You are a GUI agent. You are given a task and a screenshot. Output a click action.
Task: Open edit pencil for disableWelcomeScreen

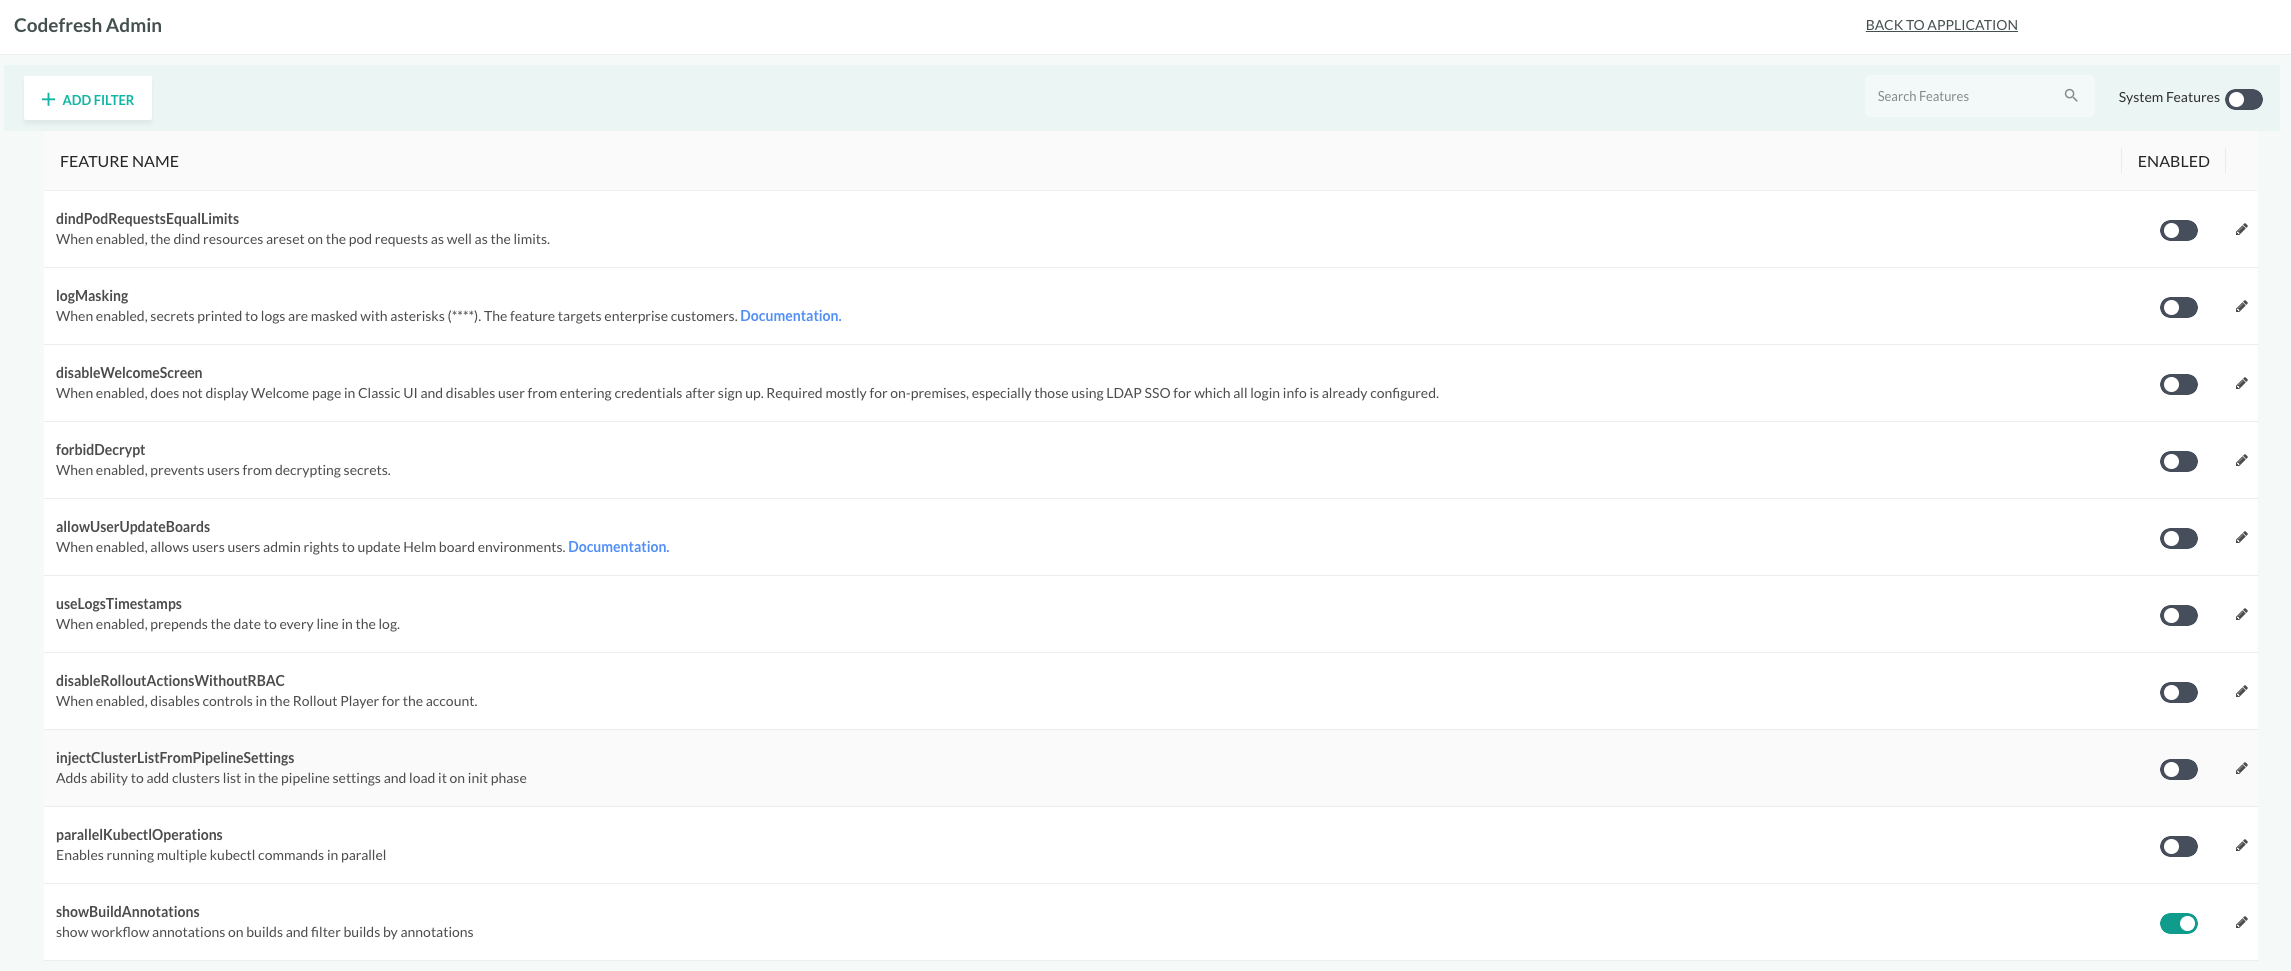coord(2241,384)
